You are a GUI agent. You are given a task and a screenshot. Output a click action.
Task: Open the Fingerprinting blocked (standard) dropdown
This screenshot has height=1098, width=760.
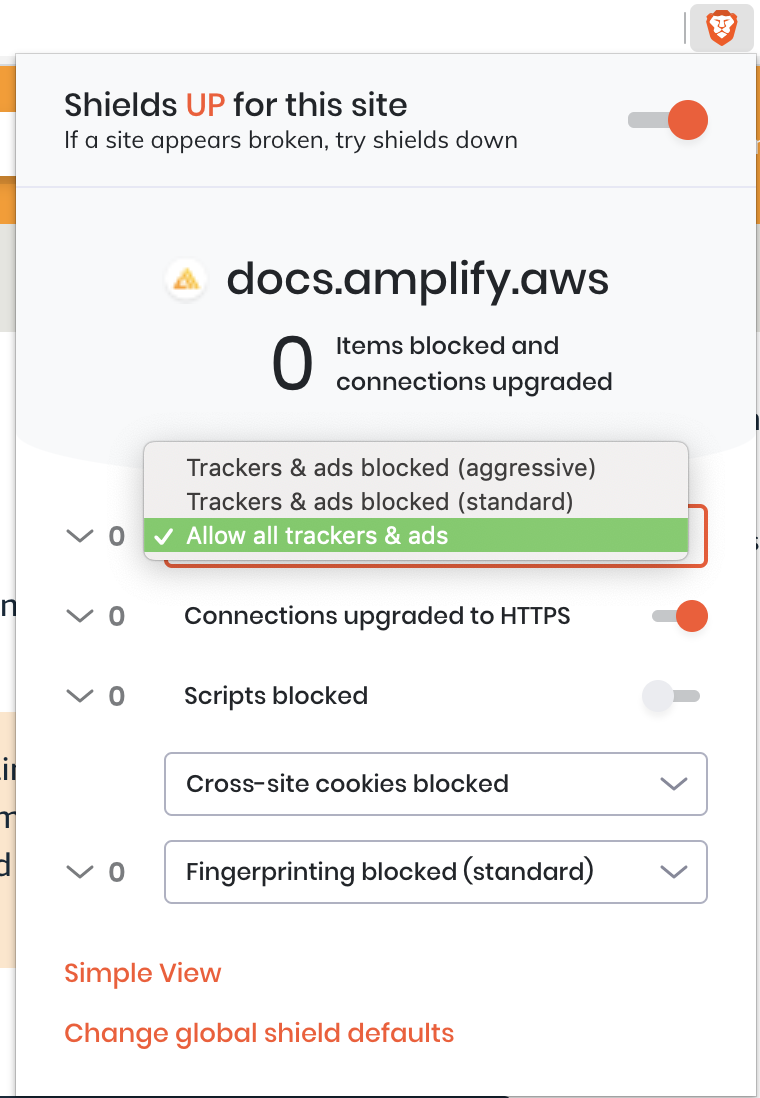(436, 872)
